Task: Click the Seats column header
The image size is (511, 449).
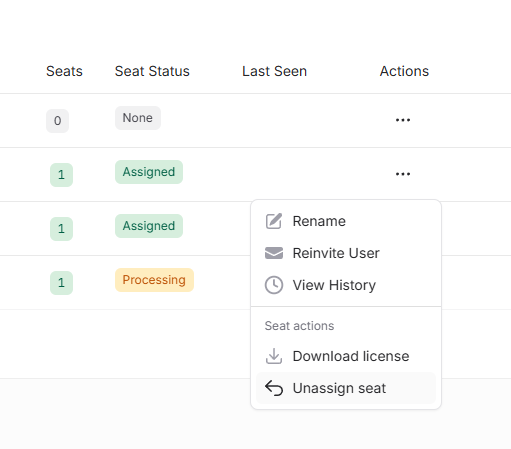Action: [x=64, y=71]
